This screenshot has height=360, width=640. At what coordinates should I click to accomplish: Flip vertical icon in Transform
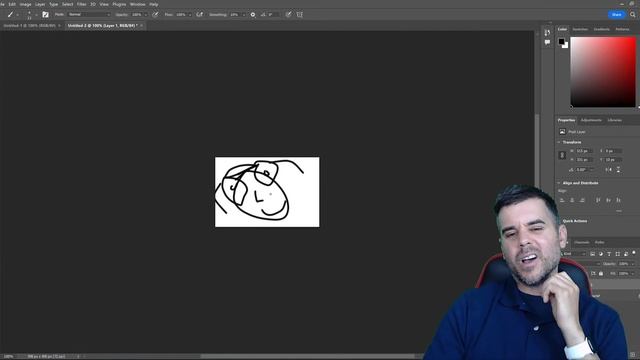618,169
